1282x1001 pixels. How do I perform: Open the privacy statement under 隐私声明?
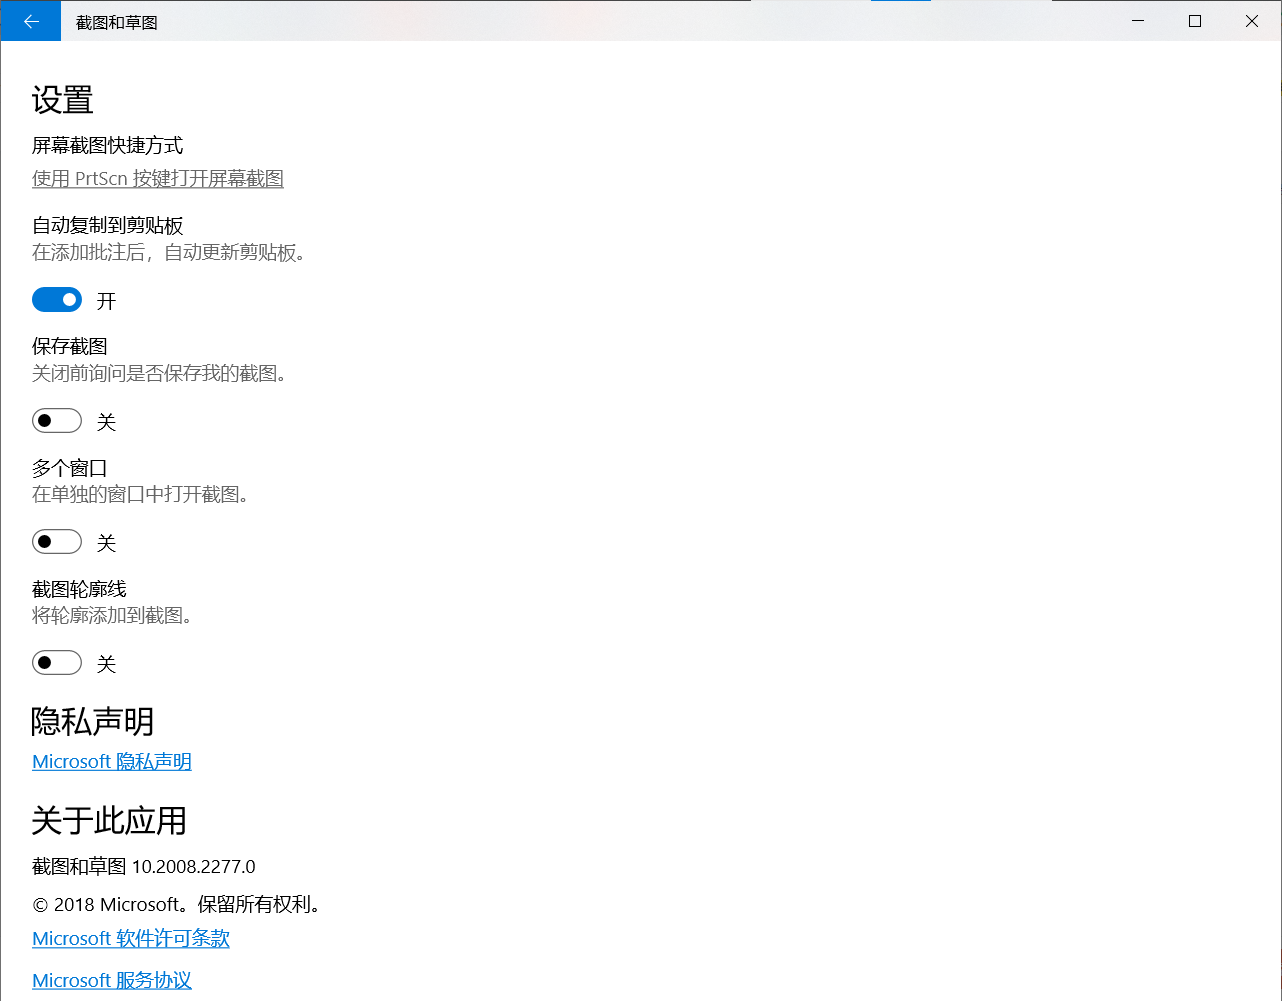tap(111, 761)
